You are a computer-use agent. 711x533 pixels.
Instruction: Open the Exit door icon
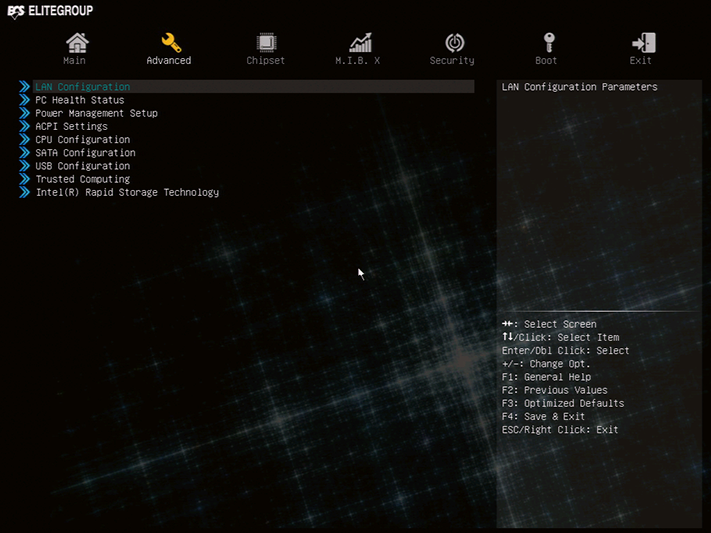[643, 43]
